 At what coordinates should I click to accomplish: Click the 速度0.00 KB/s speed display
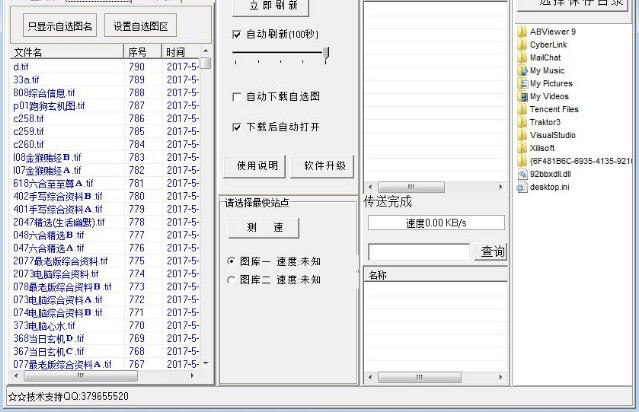436,223
